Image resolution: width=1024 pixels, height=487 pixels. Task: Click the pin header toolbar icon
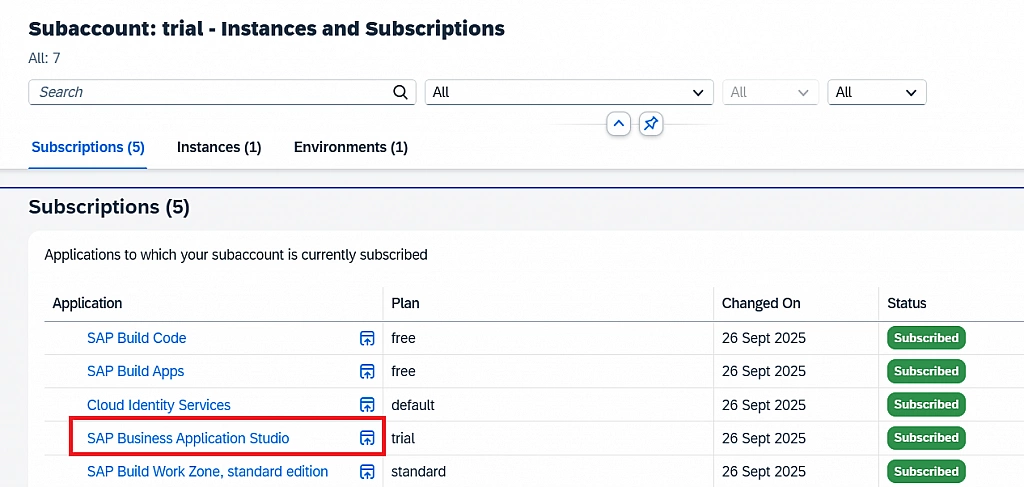[x=651, y=124]
